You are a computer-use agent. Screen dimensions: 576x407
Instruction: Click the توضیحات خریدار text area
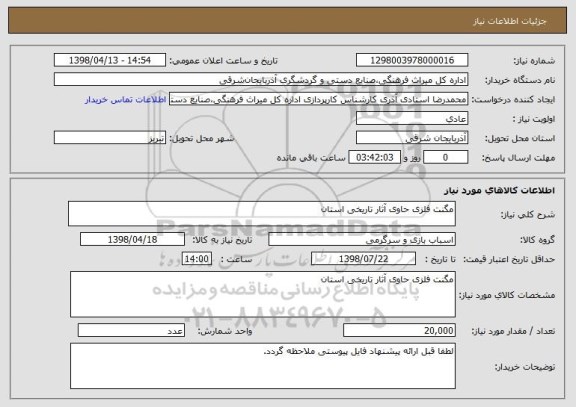263,366
